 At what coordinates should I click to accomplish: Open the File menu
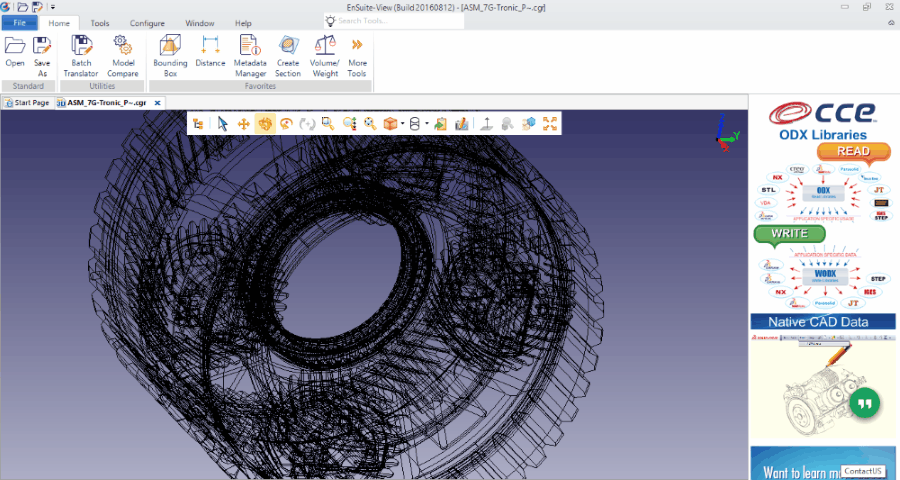pyautogui.click(x=20, y=23)
